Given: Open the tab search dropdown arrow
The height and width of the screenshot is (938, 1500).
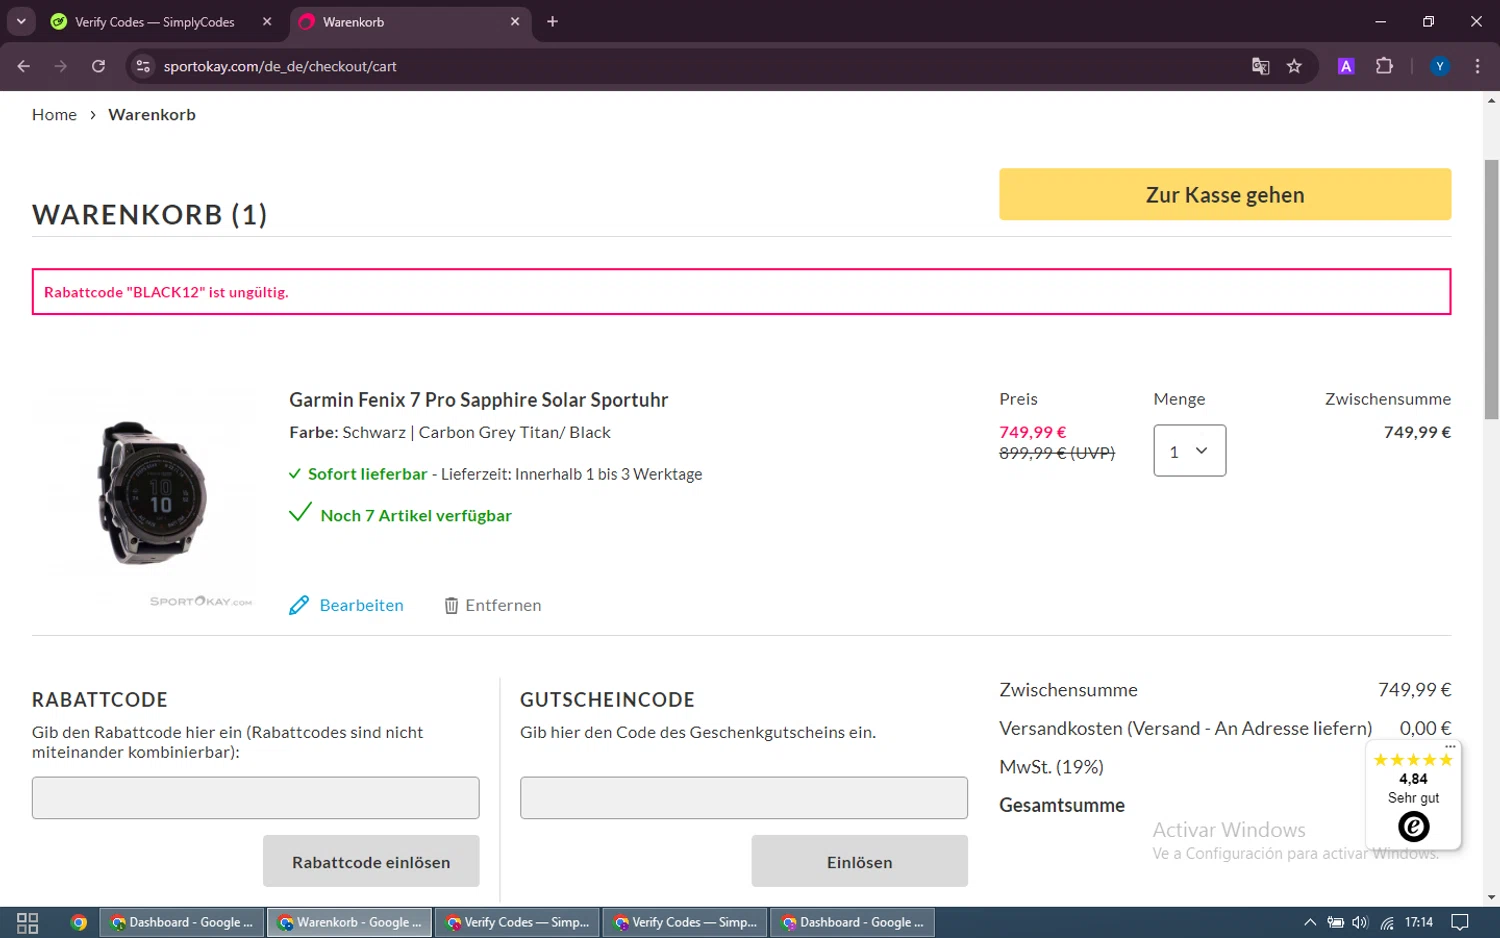Looking at the screenshot, I should pos(21,21).
